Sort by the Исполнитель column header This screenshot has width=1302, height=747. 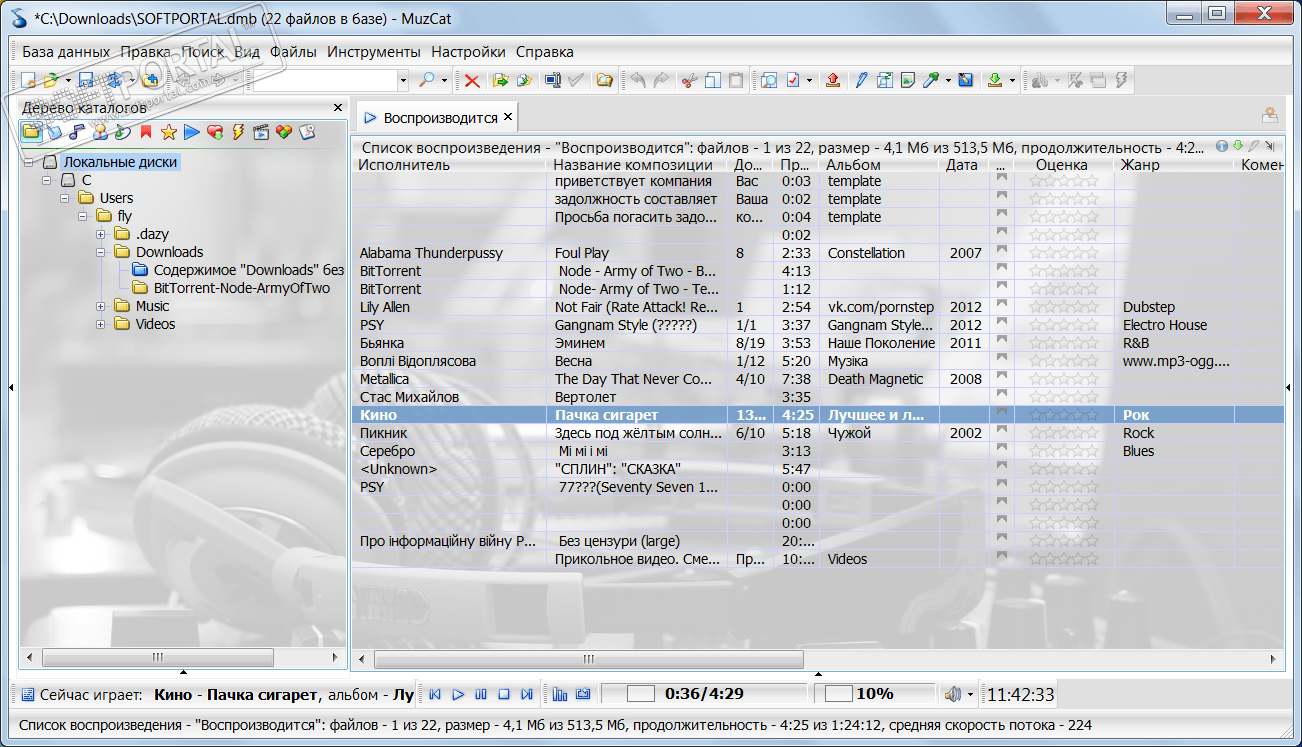[450, 165]
